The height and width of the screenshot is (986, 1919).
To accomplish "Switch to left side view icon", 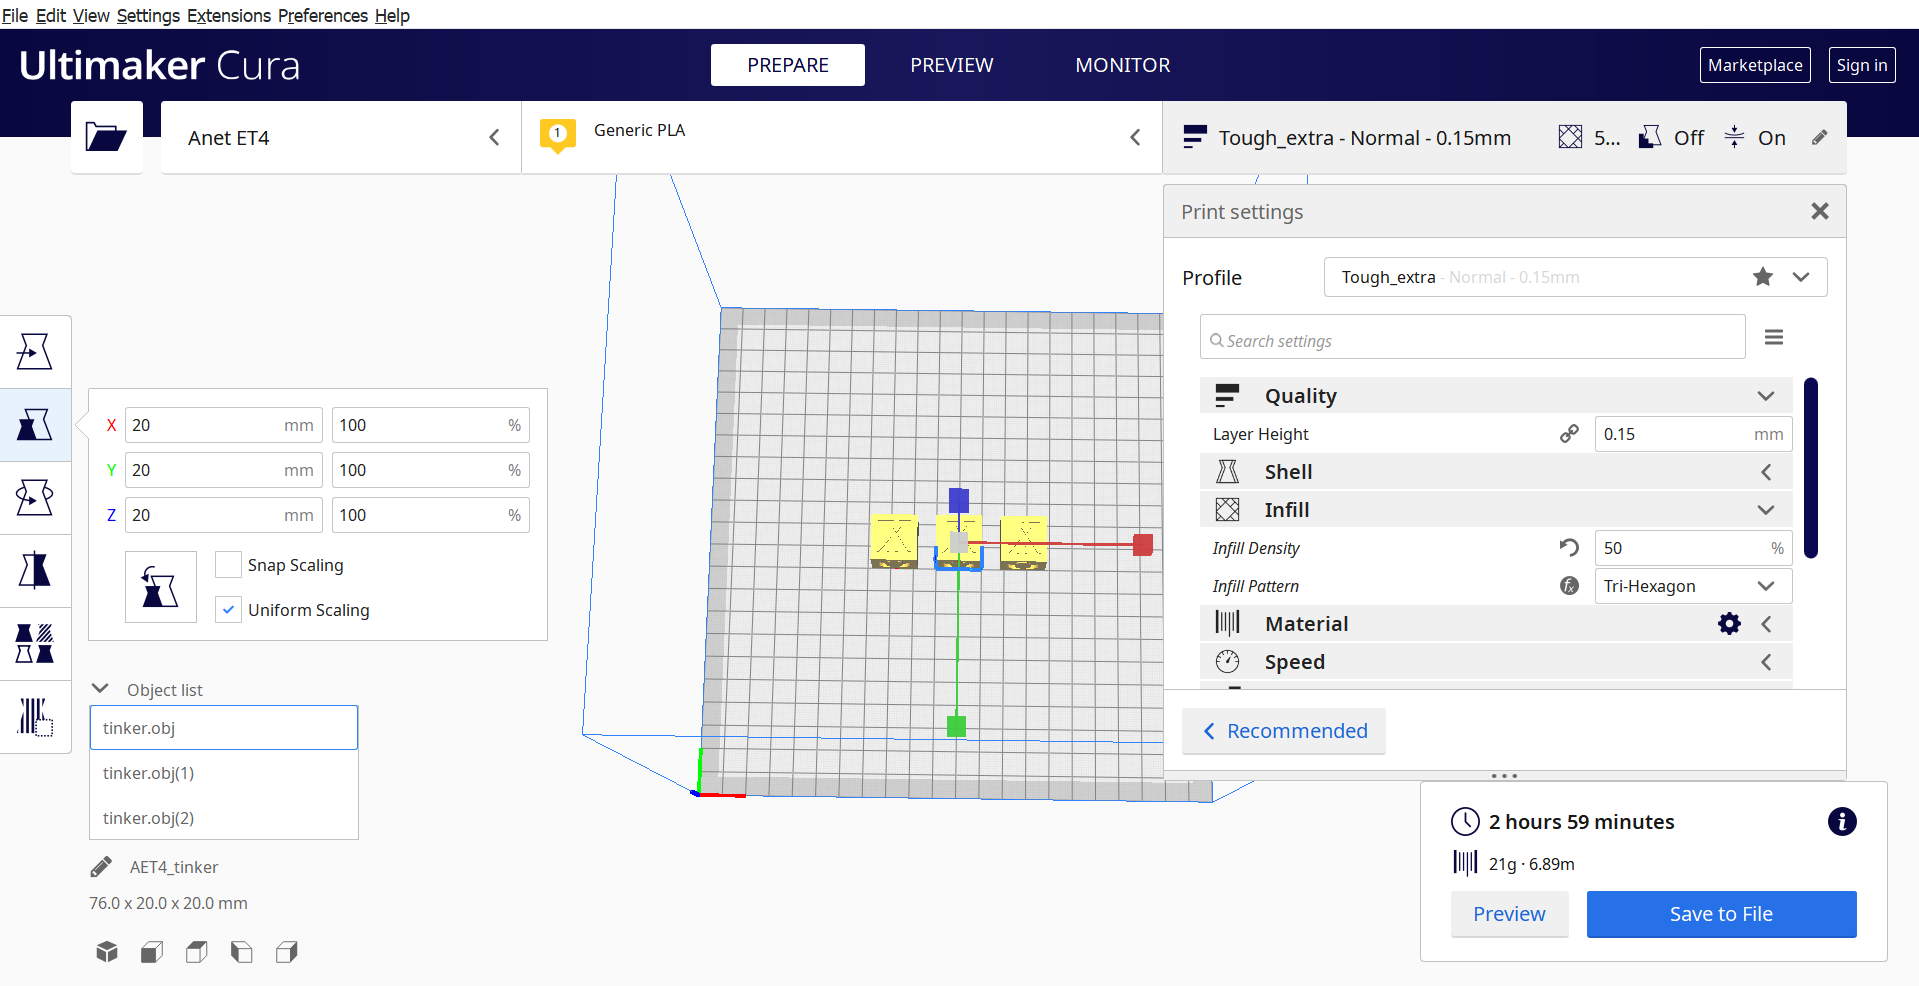I will (x=242, y=952).
